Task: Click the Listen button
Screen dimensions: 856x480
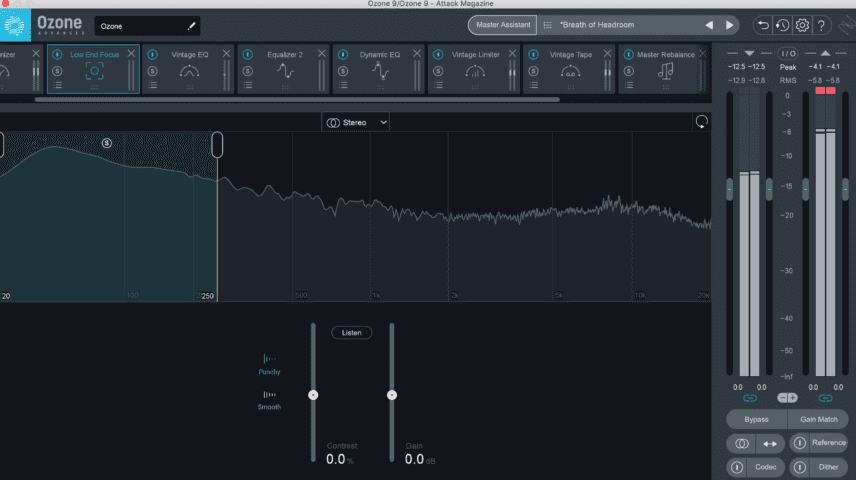Action: coord(352,333)
